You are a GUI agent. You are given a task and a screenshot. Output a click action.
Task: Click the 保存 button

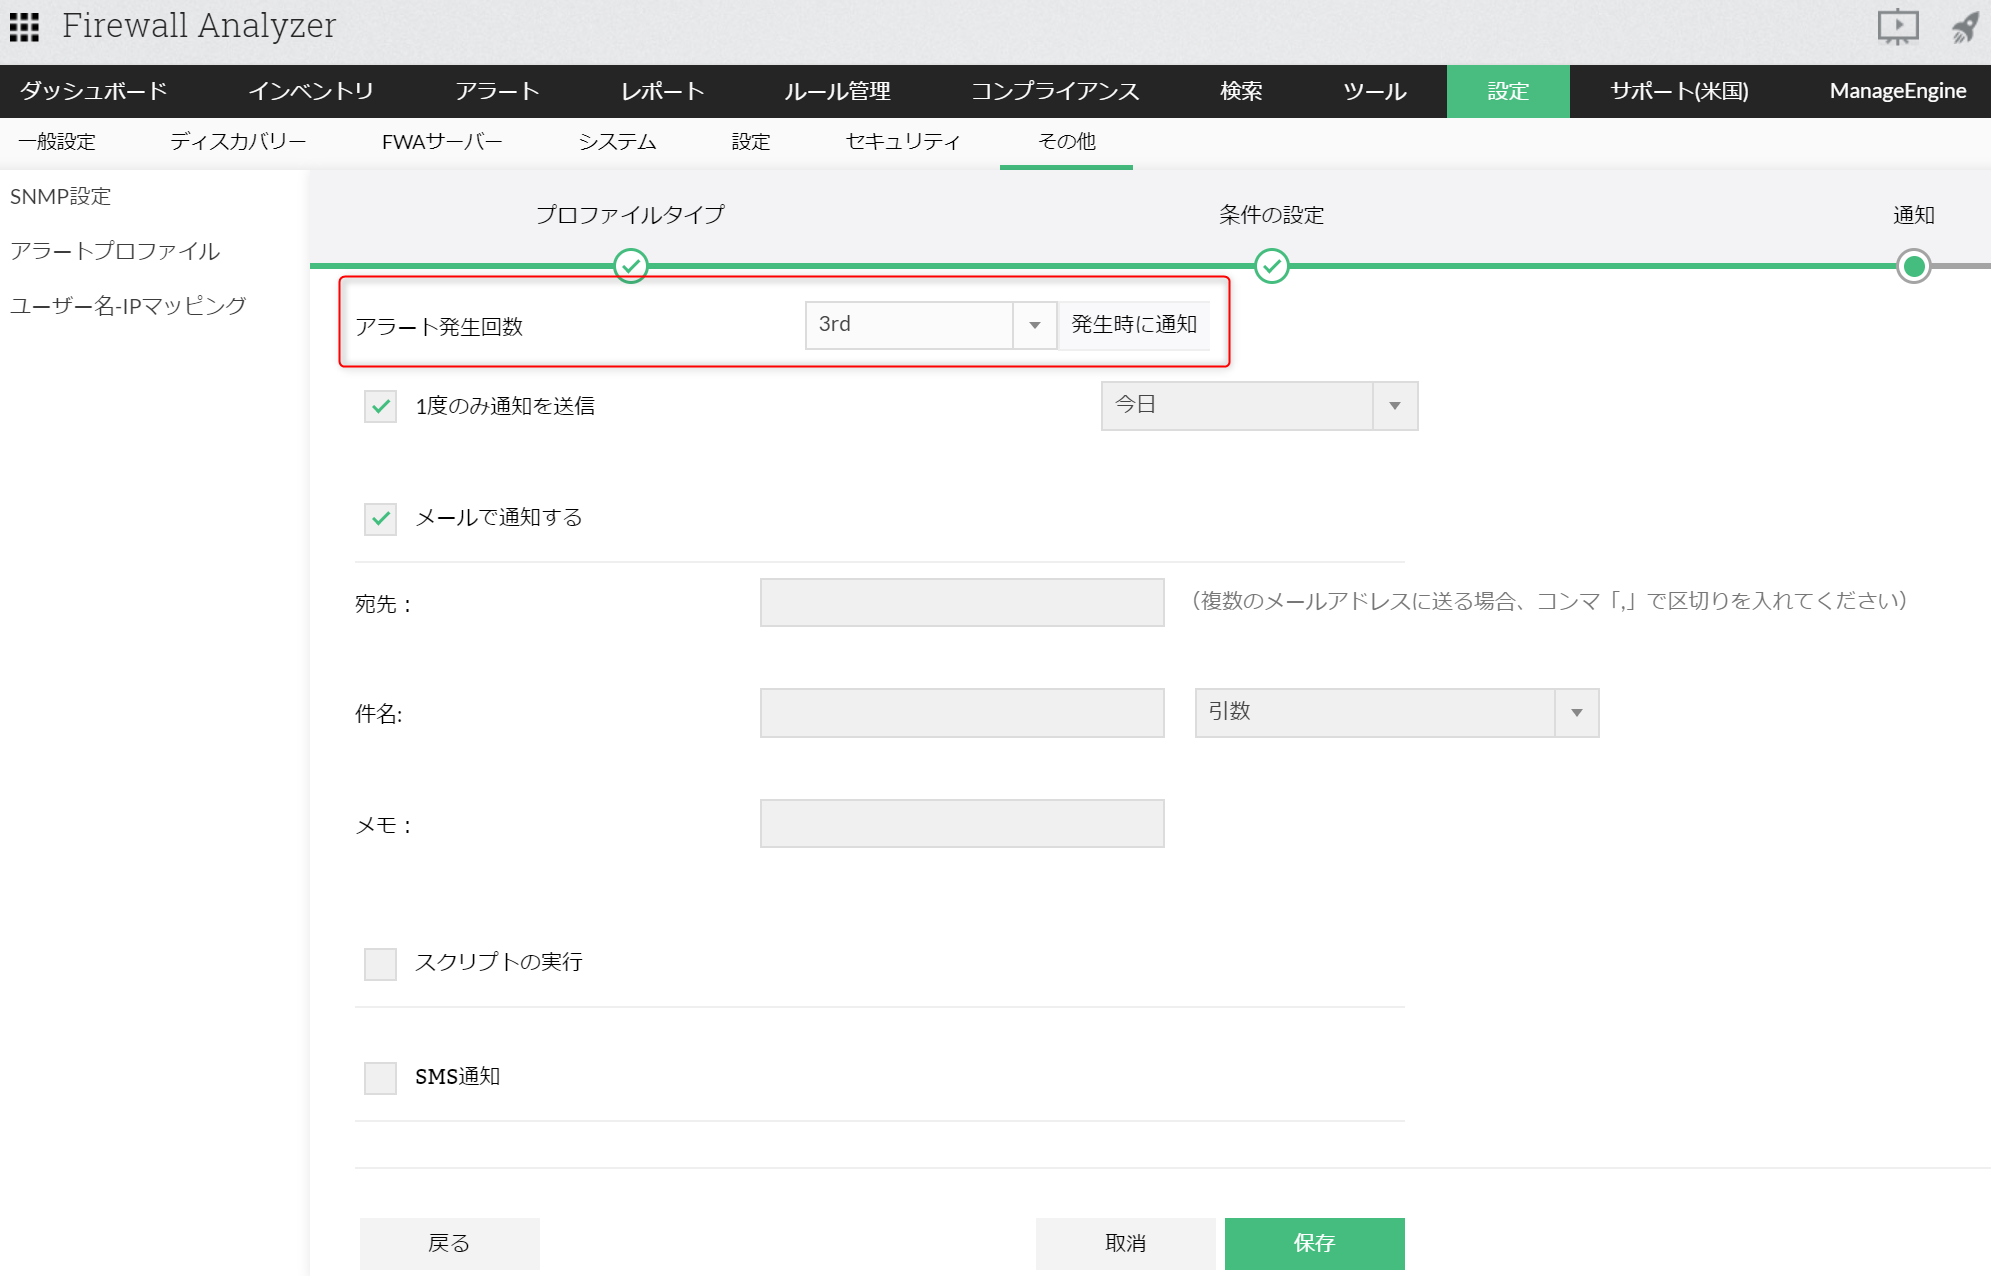(1314, 1243)
